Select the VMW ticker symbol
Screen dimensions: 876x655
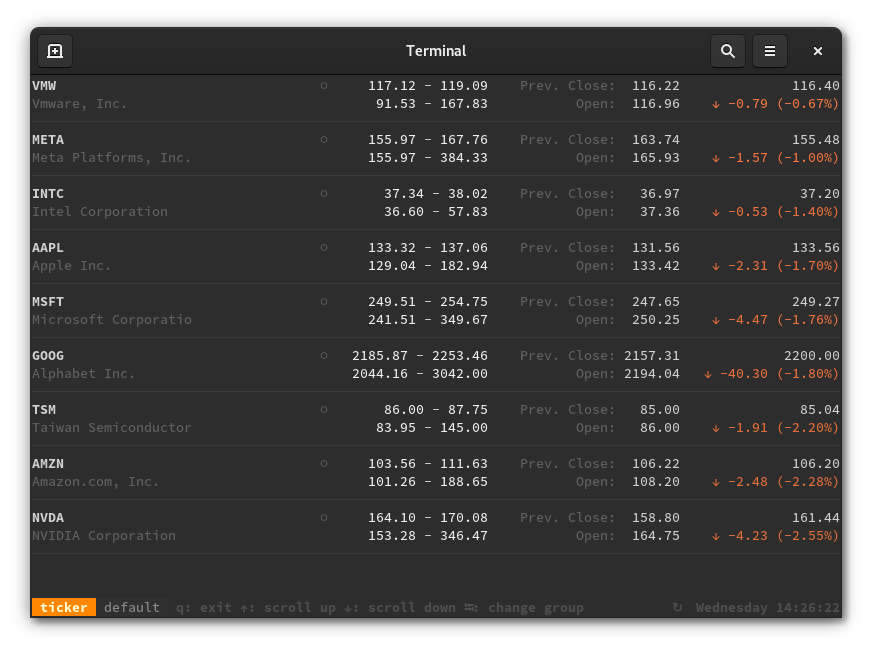click(44, 86)
